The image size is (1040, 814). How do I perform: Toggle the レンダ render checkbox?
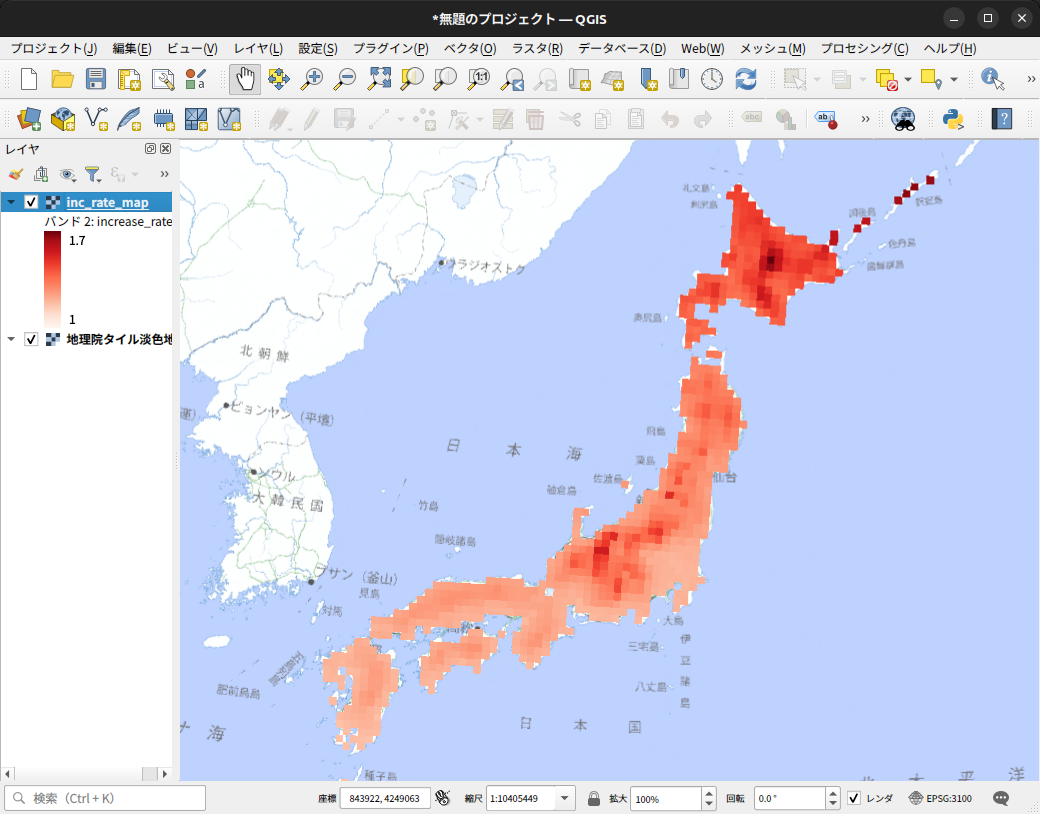pyautogui.click(x=854, y=798)
